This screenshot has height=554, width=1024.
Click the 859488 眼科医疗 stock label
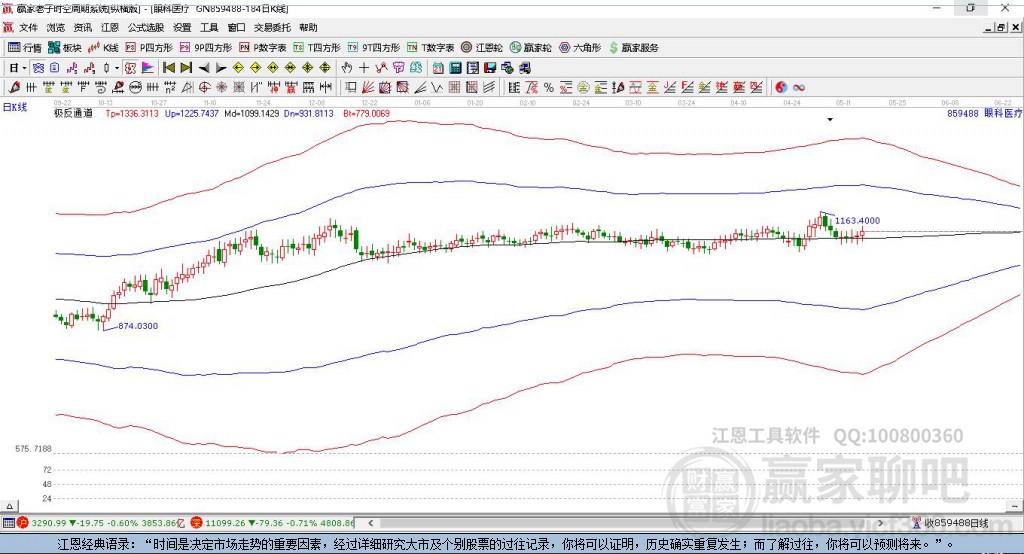click(x=984, y=113)
